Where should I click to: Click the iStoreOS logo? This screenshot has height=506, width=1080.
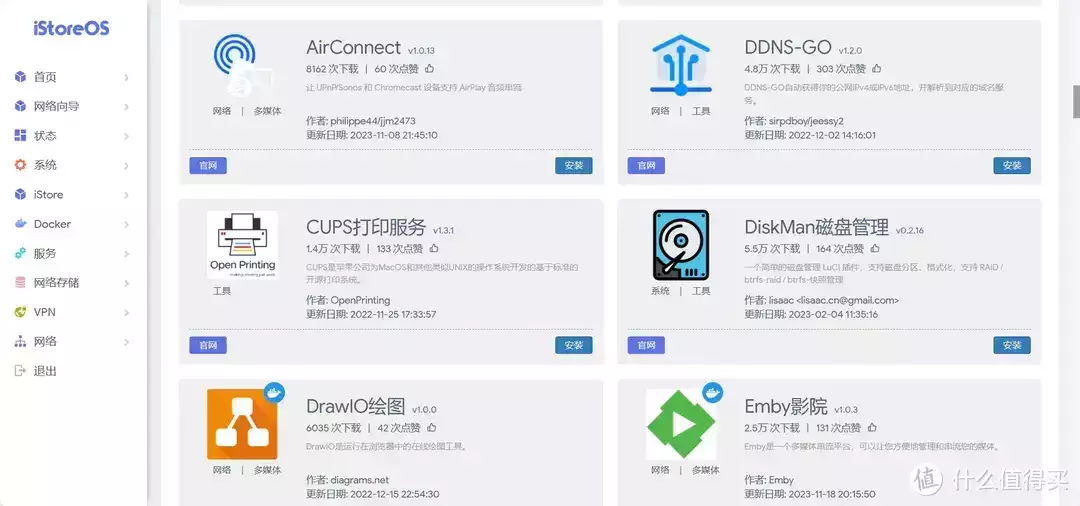click(x=72, y=28)
